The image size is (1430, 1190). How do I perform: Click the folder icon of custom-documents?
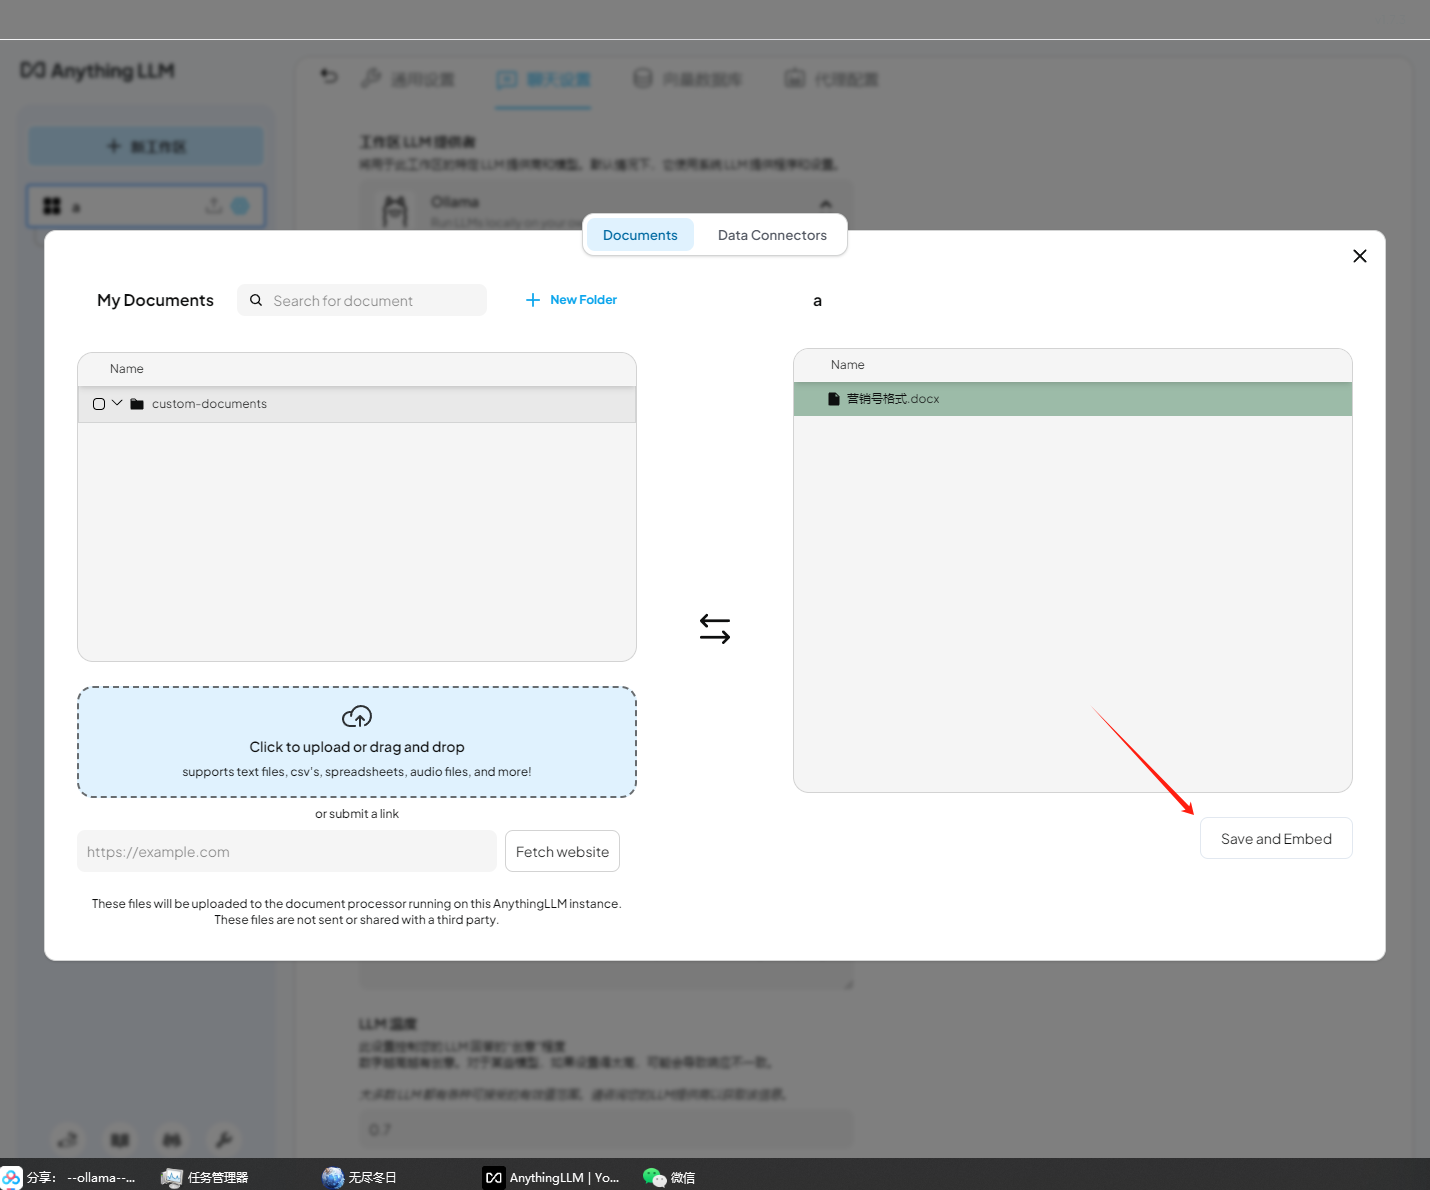click(137, 404)
